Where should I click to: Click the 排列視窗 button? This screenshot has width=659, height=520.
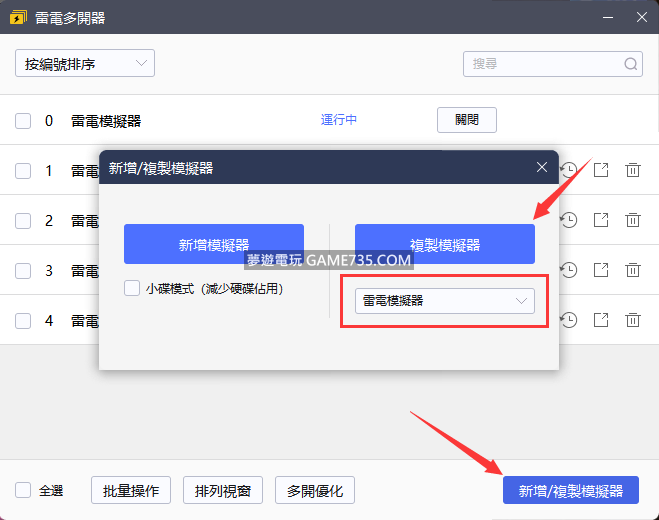[x=223, y=490]
